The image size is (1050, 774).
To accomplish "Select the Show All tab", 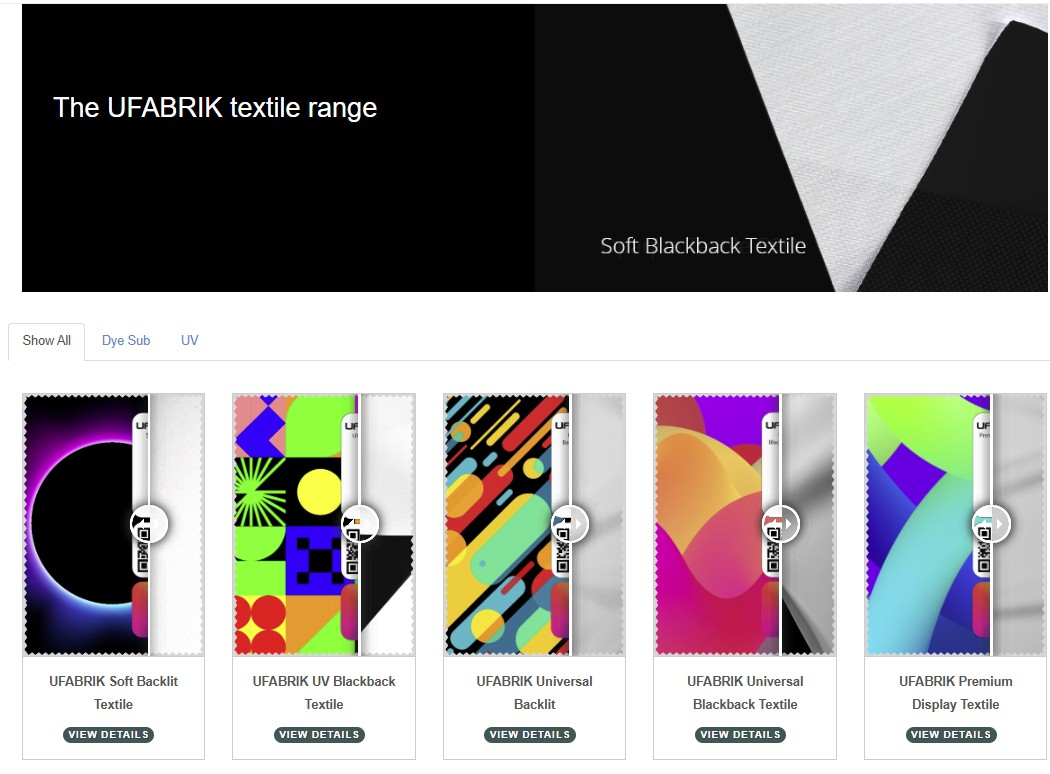I will point(47,340).
